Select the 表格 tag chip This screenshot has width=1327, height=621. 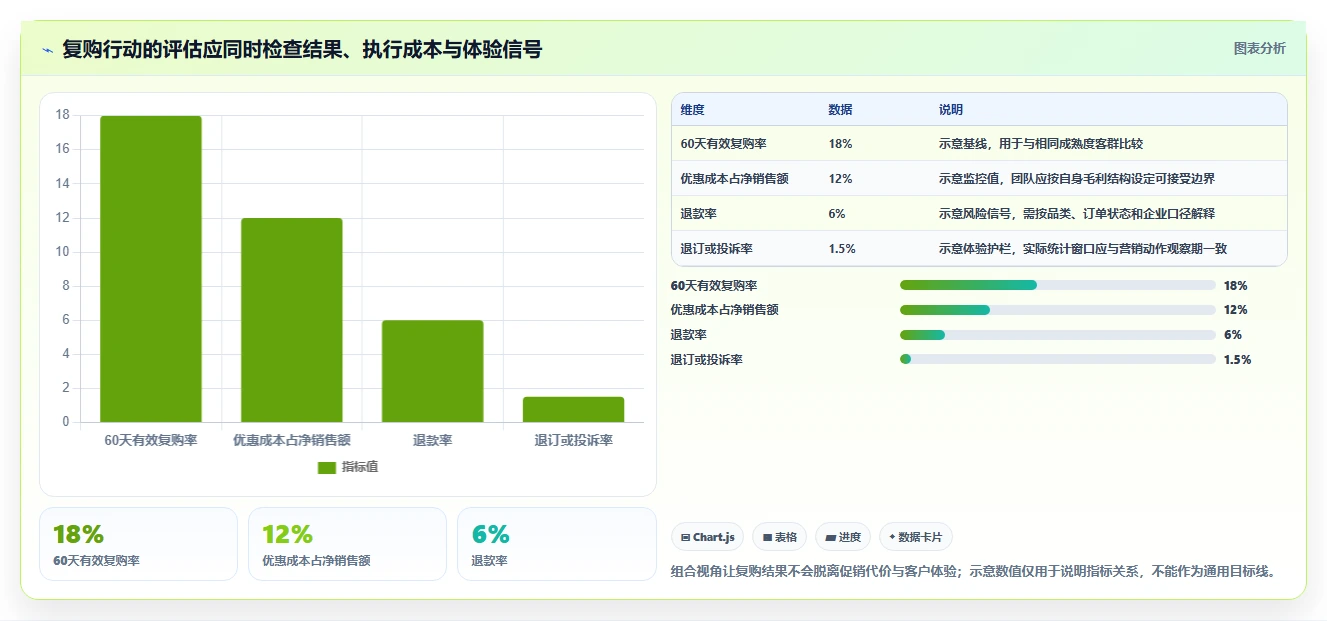coord(779,537)
